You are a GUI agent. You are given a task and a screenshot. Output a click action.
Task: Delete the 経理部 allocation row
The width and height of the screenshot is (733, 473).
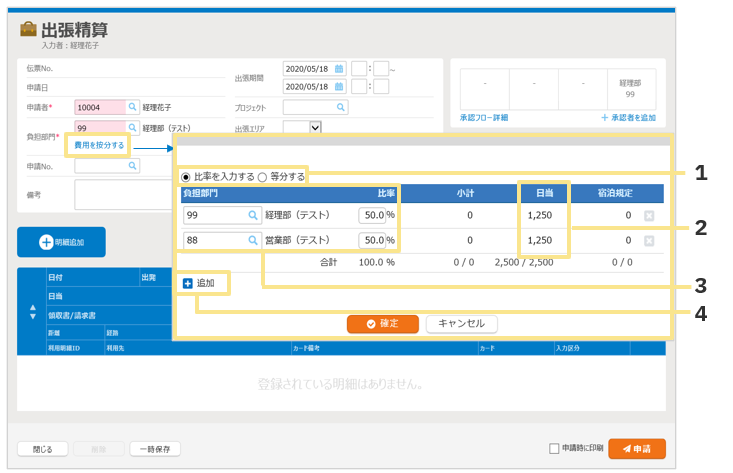tap(649, 215)
